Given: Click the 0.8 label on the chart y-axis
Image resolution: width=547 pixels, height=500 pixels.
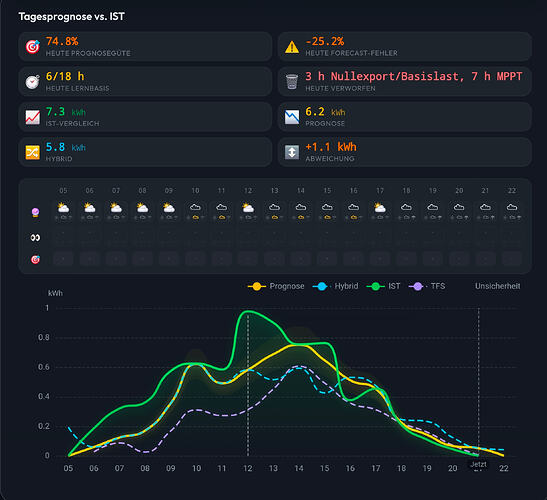Looking at the screenshot, I should tap(44, 337).
